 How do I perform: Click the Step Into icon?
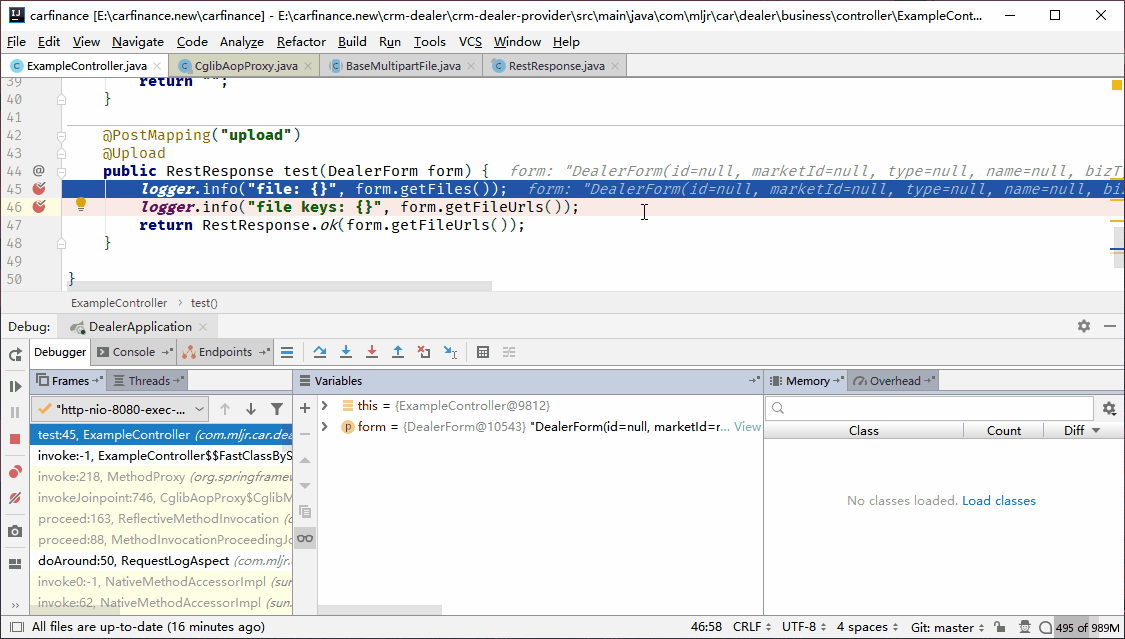(346, 352)
